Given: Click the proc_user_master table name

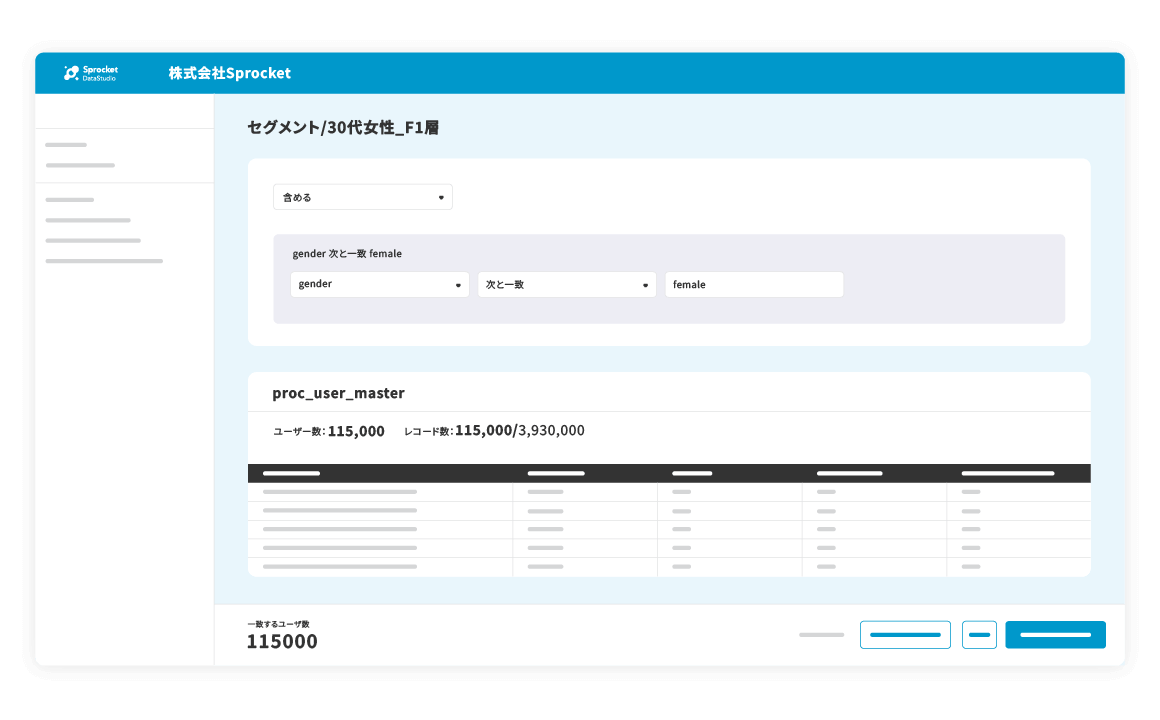Looking at the screenshot, I should coord(338,393).
